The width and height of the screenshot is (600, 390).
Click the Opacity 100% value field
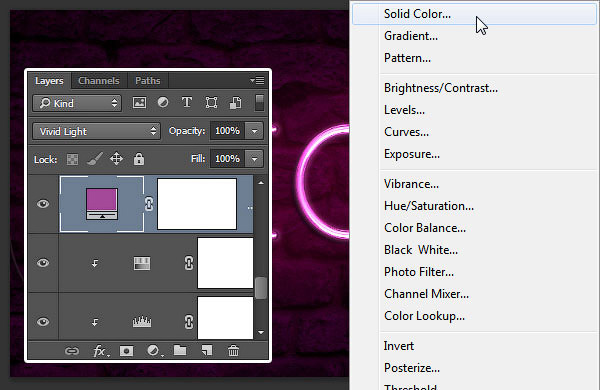228,131
